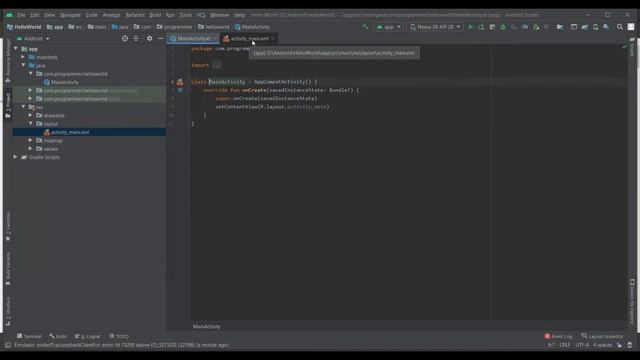Collapse the java folder
Image resolution: width=640 pixels, height=360 pixels.
[23, 65]
